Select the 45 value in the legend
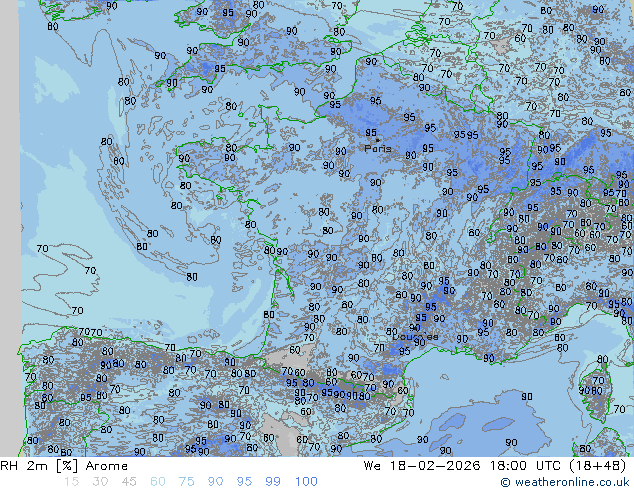This screenshot has width=634, height=490. point(129,482)
